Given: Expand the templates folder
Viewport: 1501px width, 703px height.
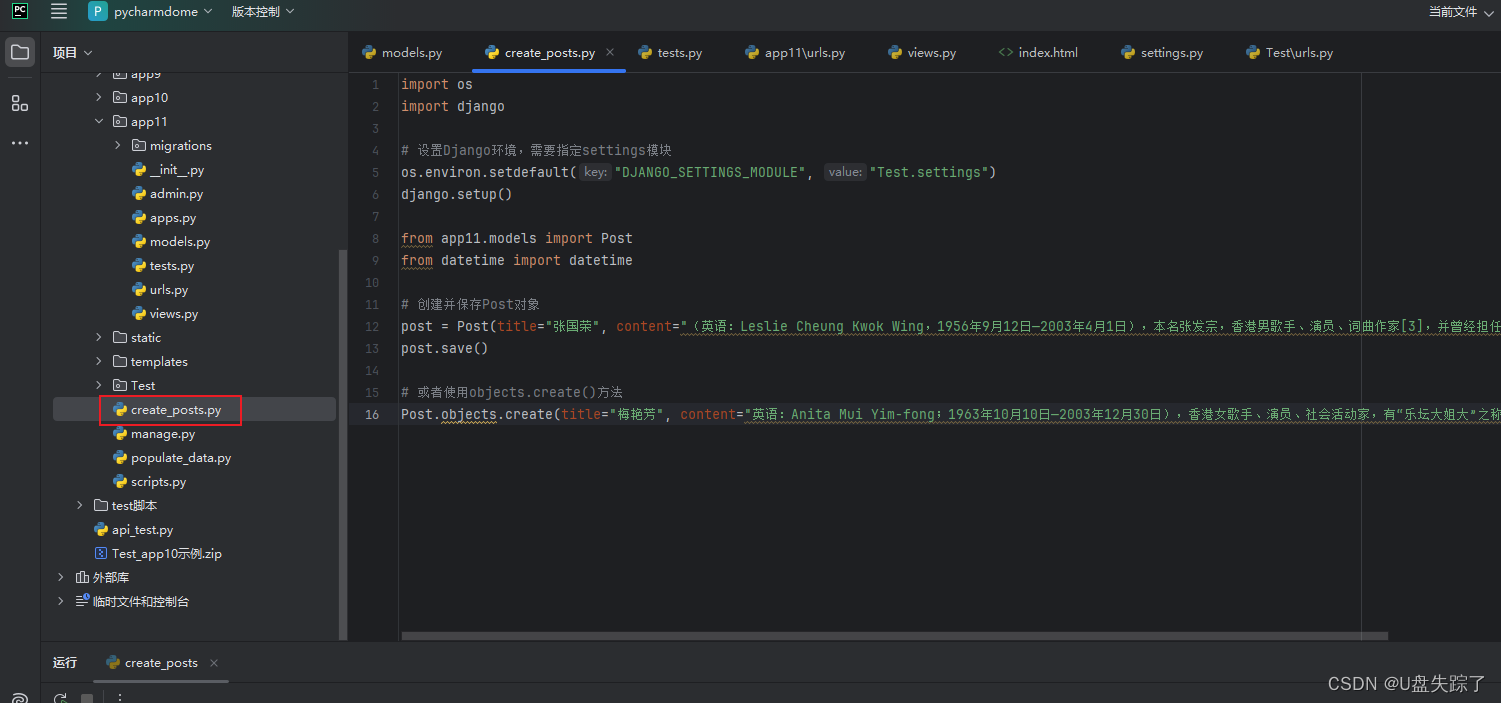Looking at the screenshot, I should (99, 361).
